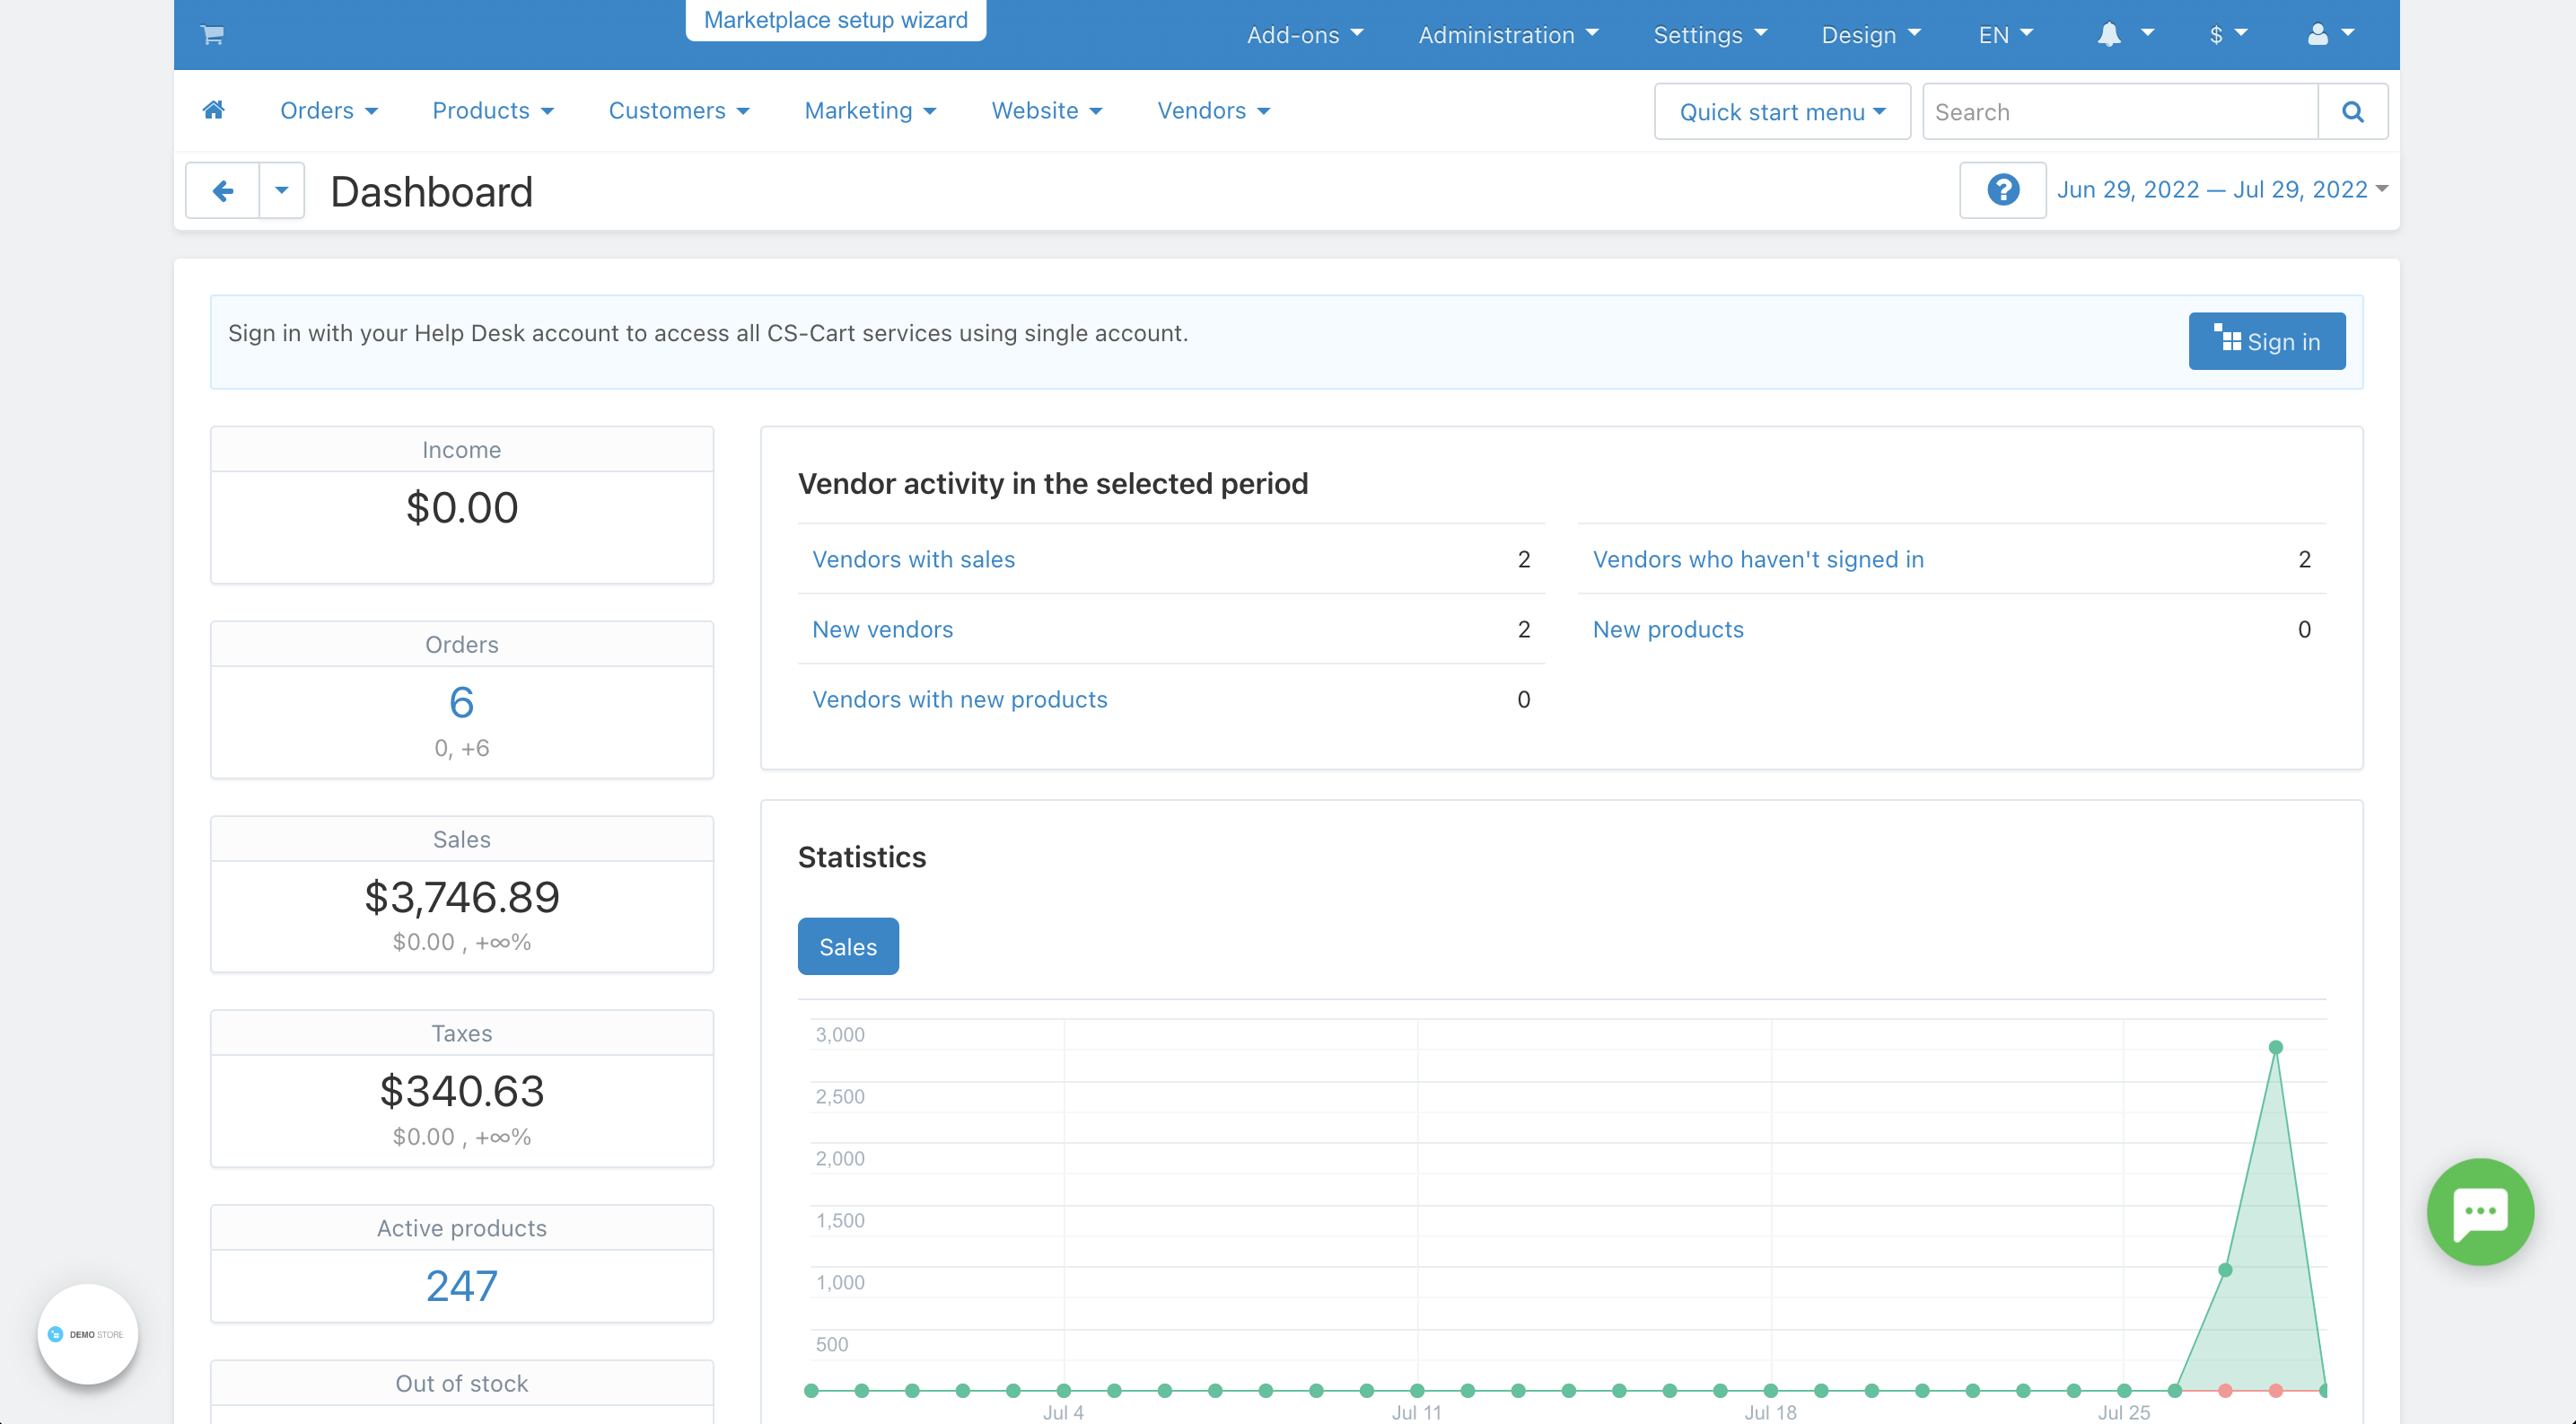Click the help question mark icon
This screenshot has width=2576, height=1424.
2002,189
